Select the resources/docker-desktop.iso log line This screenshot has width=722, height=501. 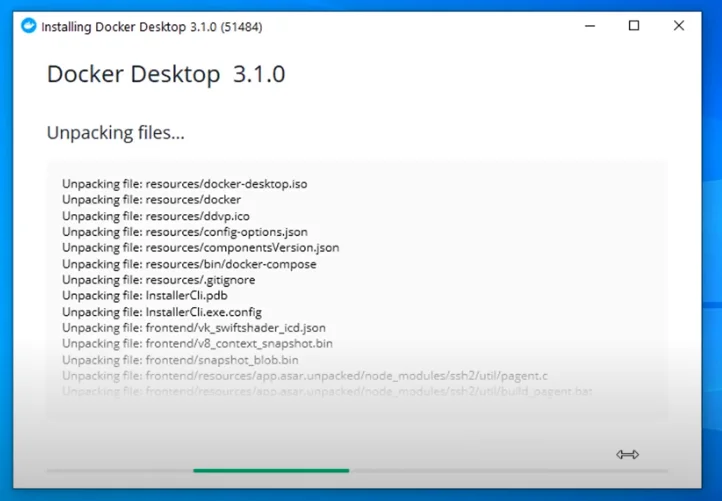185,184
